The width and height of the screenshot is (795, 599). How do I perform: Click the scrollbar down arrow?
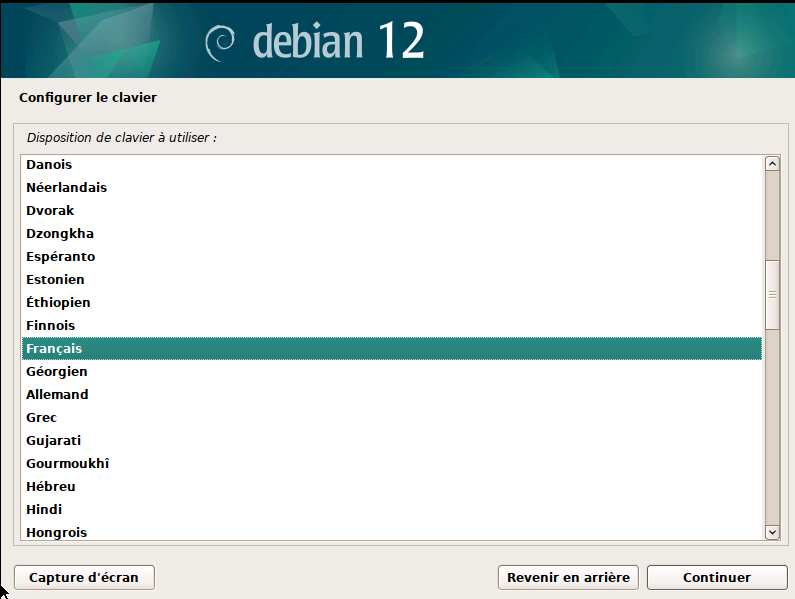tap(772, 532)
